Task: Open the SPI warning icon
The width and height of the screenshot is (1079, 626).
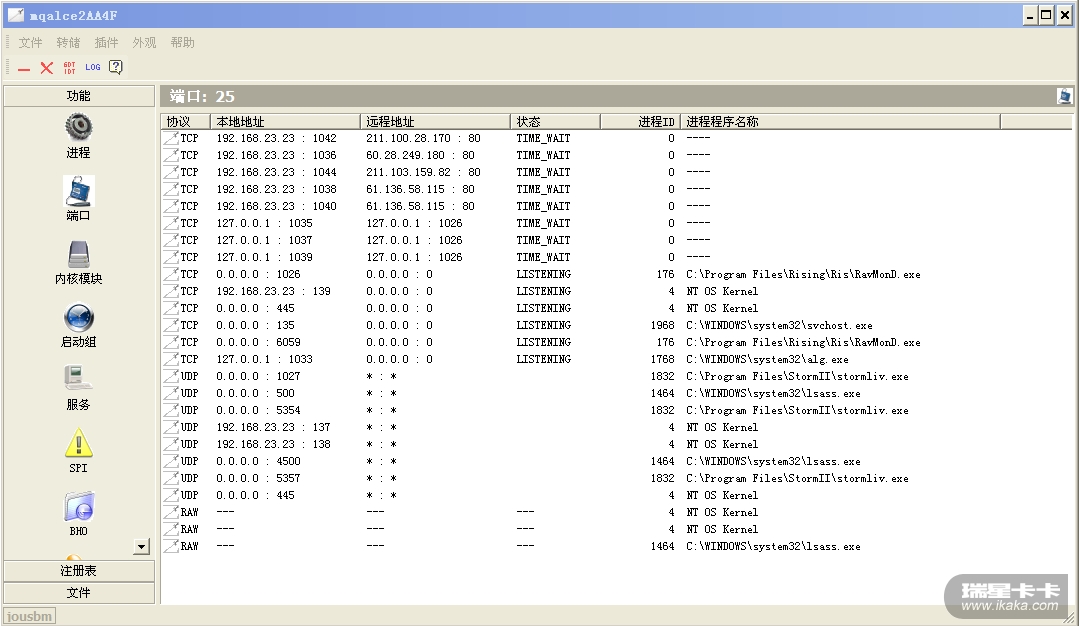Action: point(78,443)
